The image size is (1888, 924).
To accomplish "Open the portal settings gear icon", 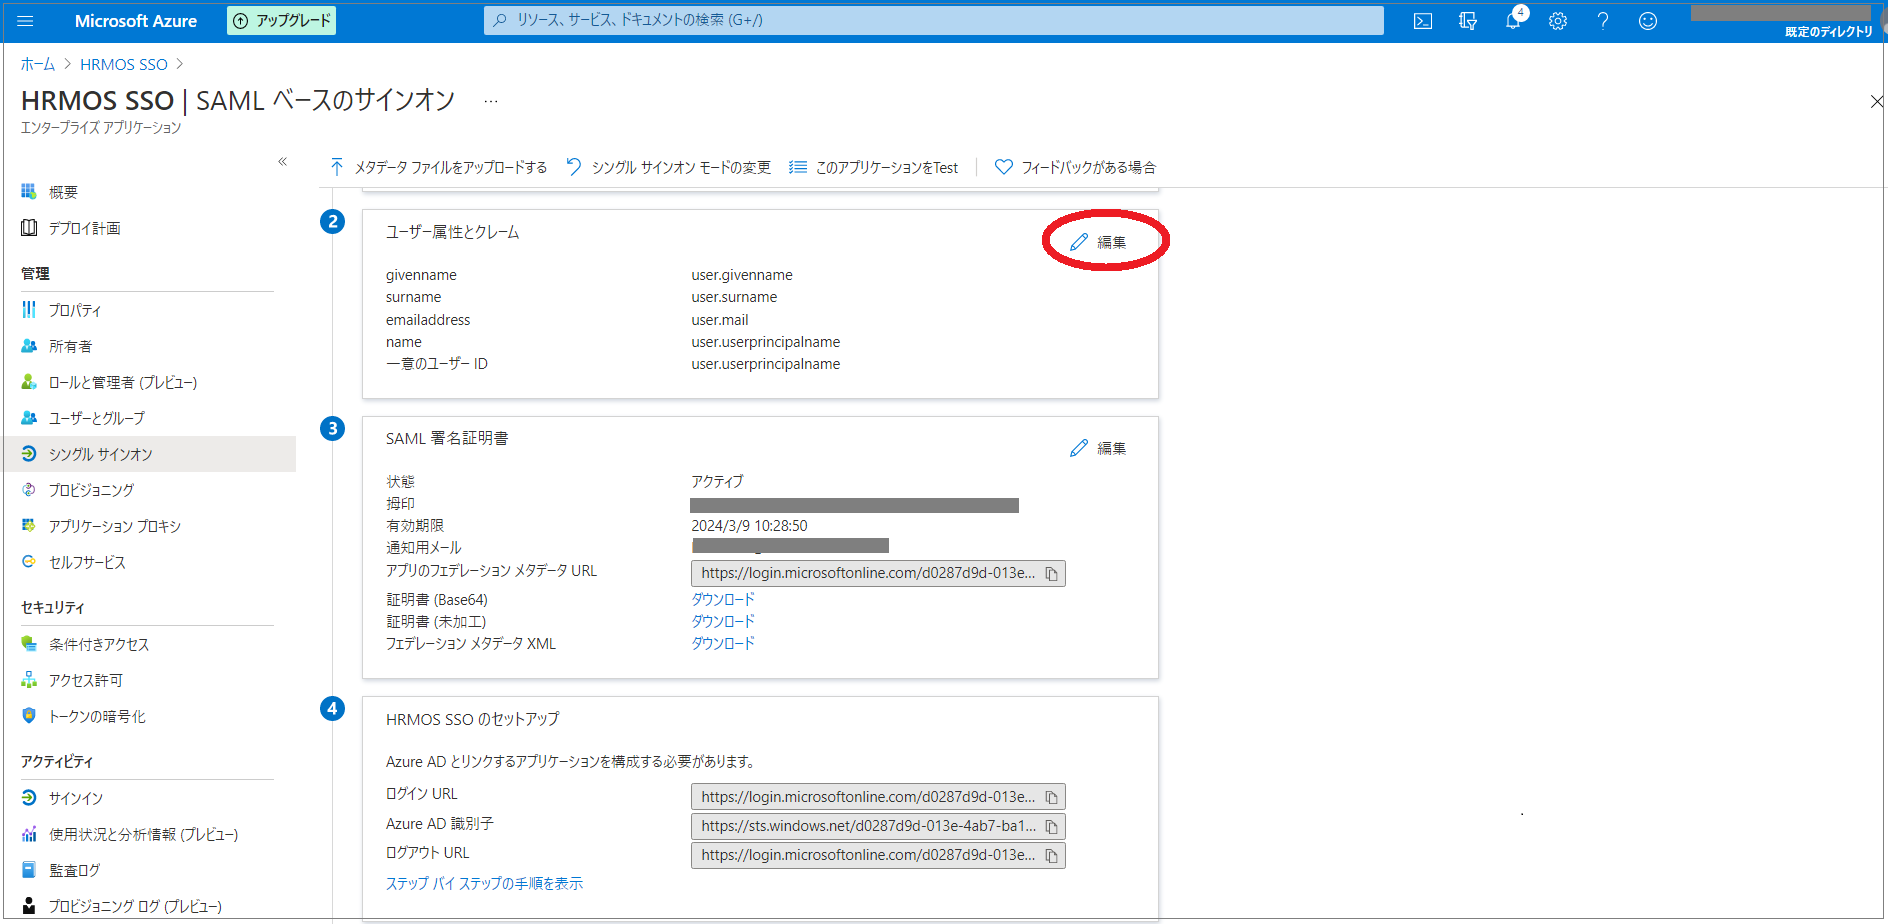I will pos(1558,21).
